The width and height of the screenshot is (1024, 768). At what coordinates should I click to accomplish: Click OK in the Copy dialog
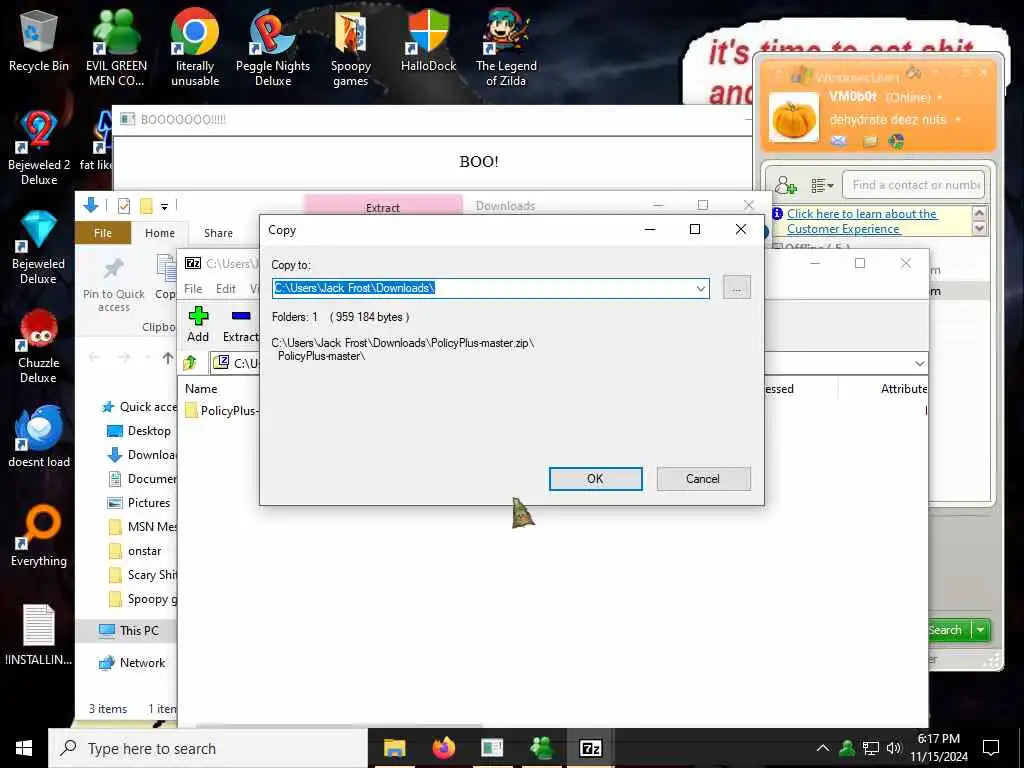coord(595,479)
